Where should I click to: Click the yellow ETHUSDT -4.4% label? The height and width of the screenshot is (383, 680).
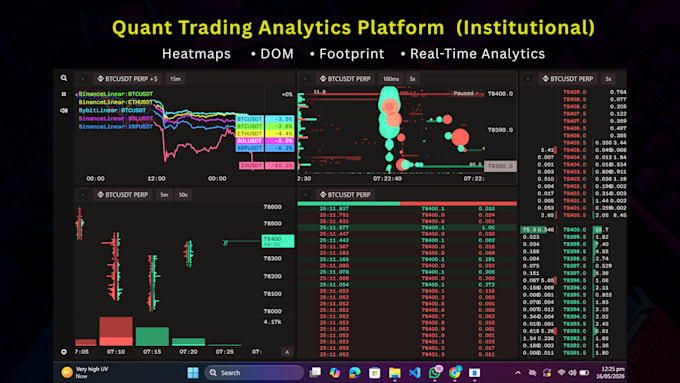point(265,134)
